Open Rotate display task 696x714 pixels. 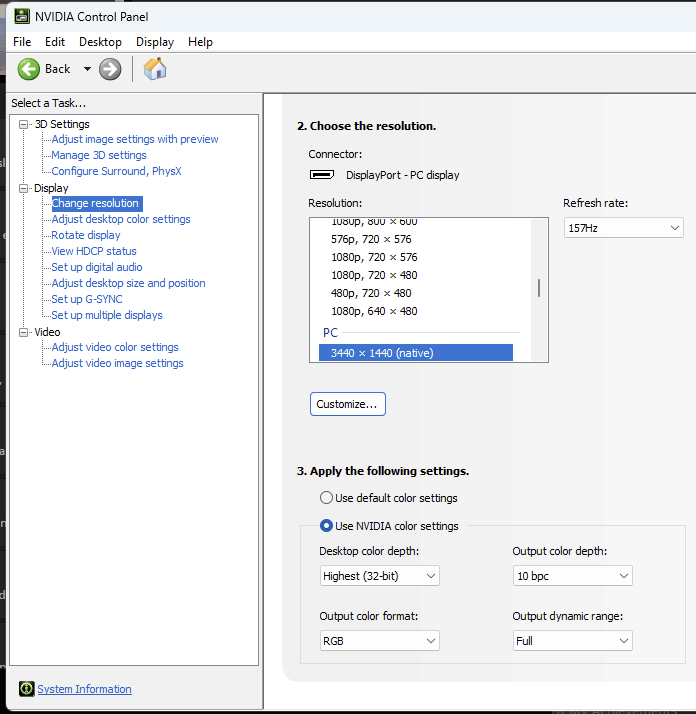(x=86, y=235)
